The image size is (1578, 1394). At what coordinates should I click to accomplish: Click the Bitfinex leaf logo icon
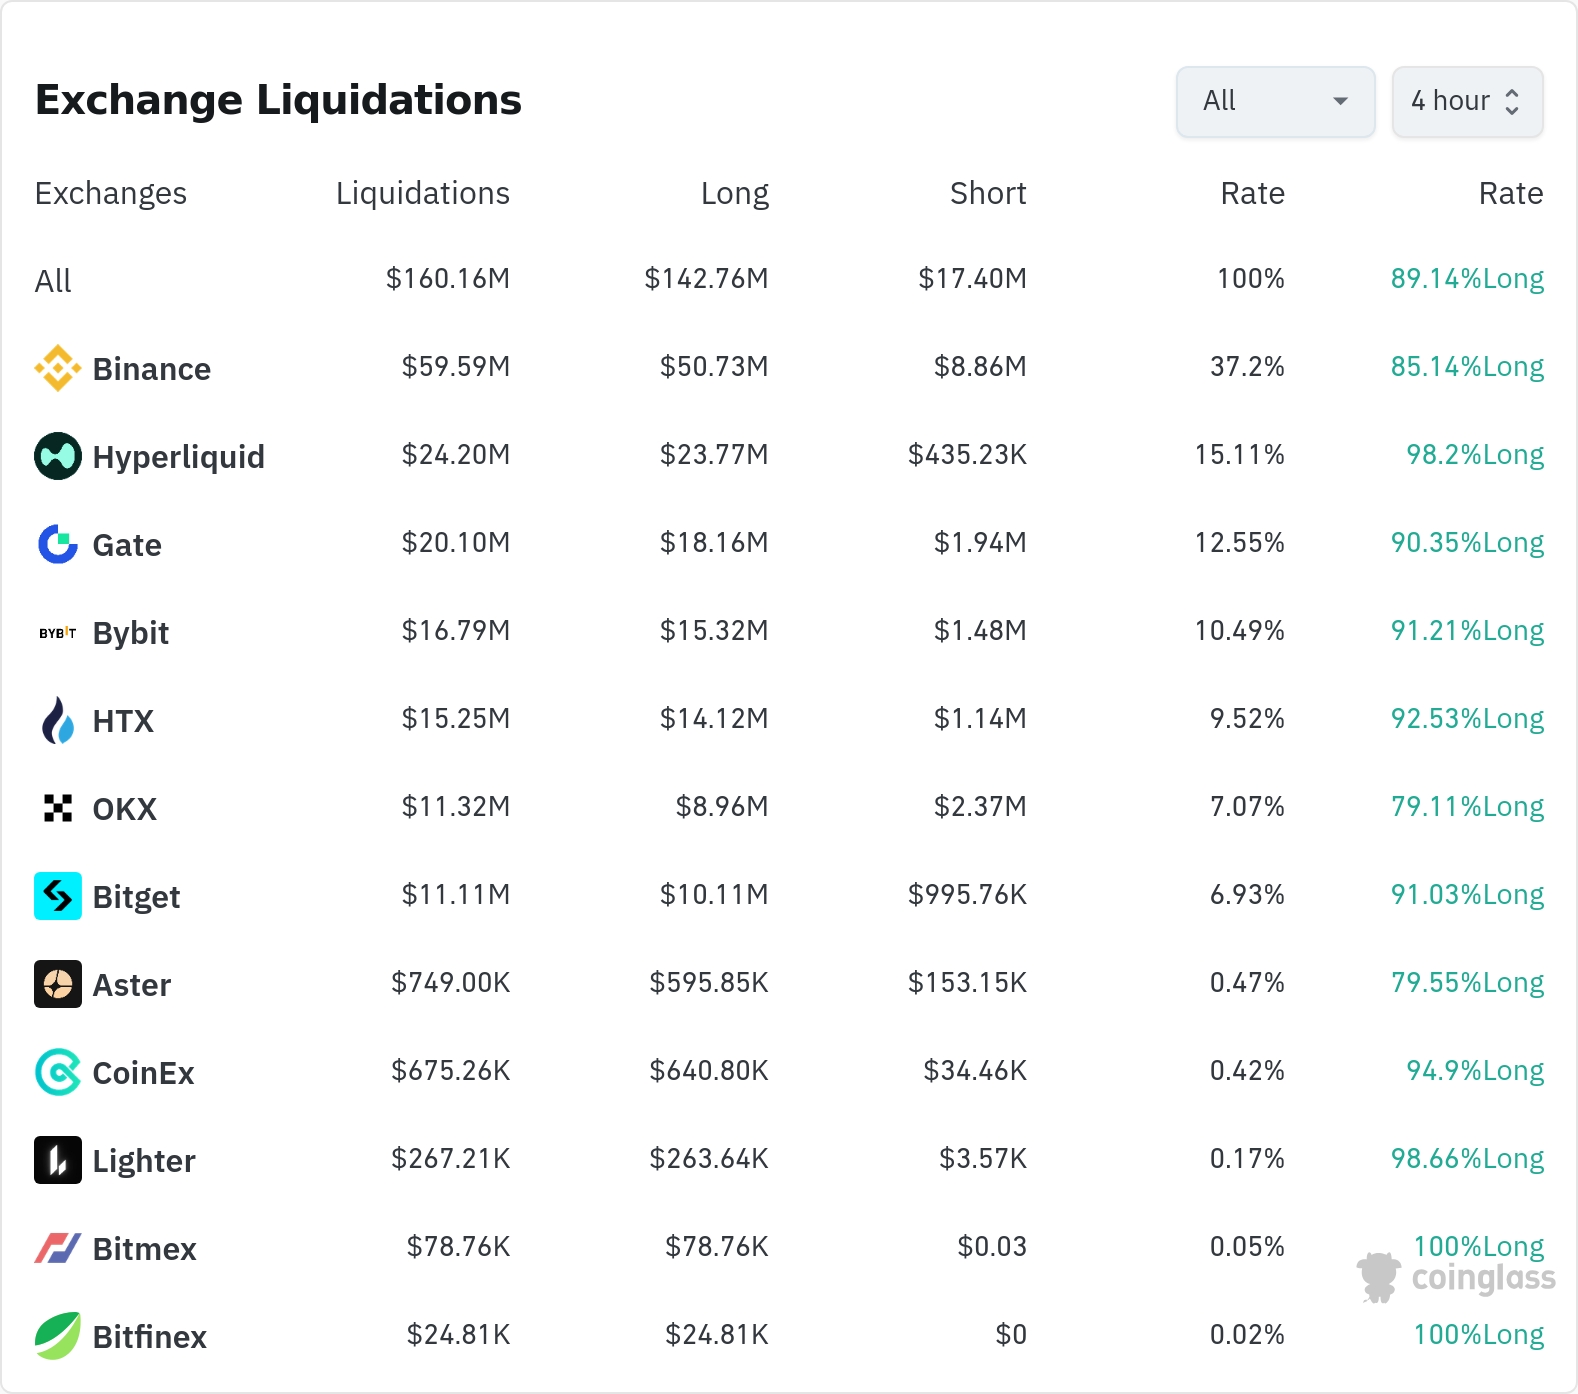(x=58, y=1336)
